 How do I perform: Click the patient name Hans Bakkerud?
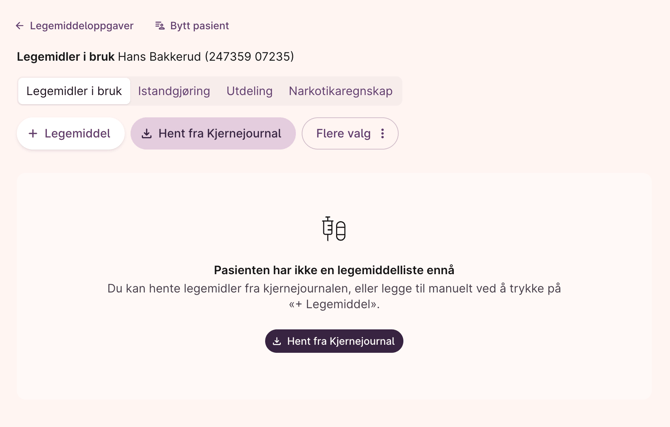tap(159, 57)
